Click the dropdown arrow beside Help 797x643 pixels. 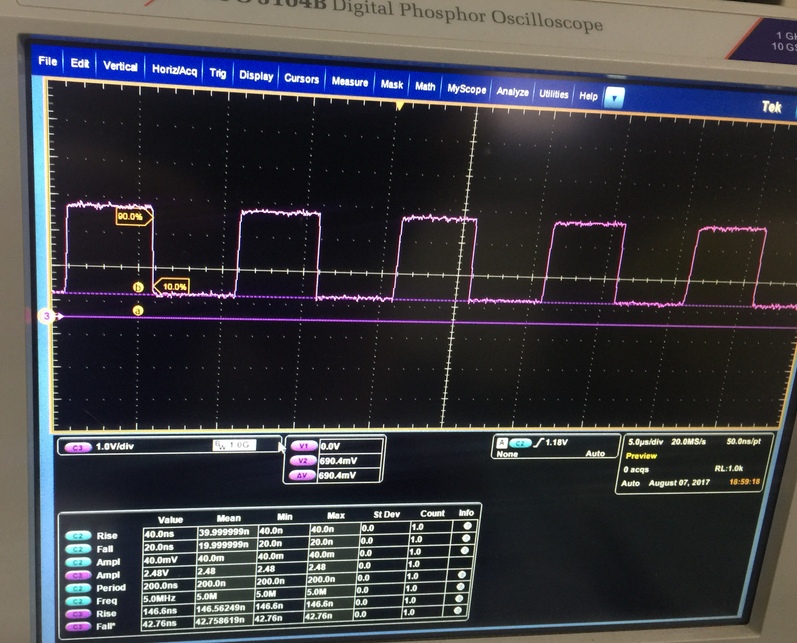(x=614, y=98)
